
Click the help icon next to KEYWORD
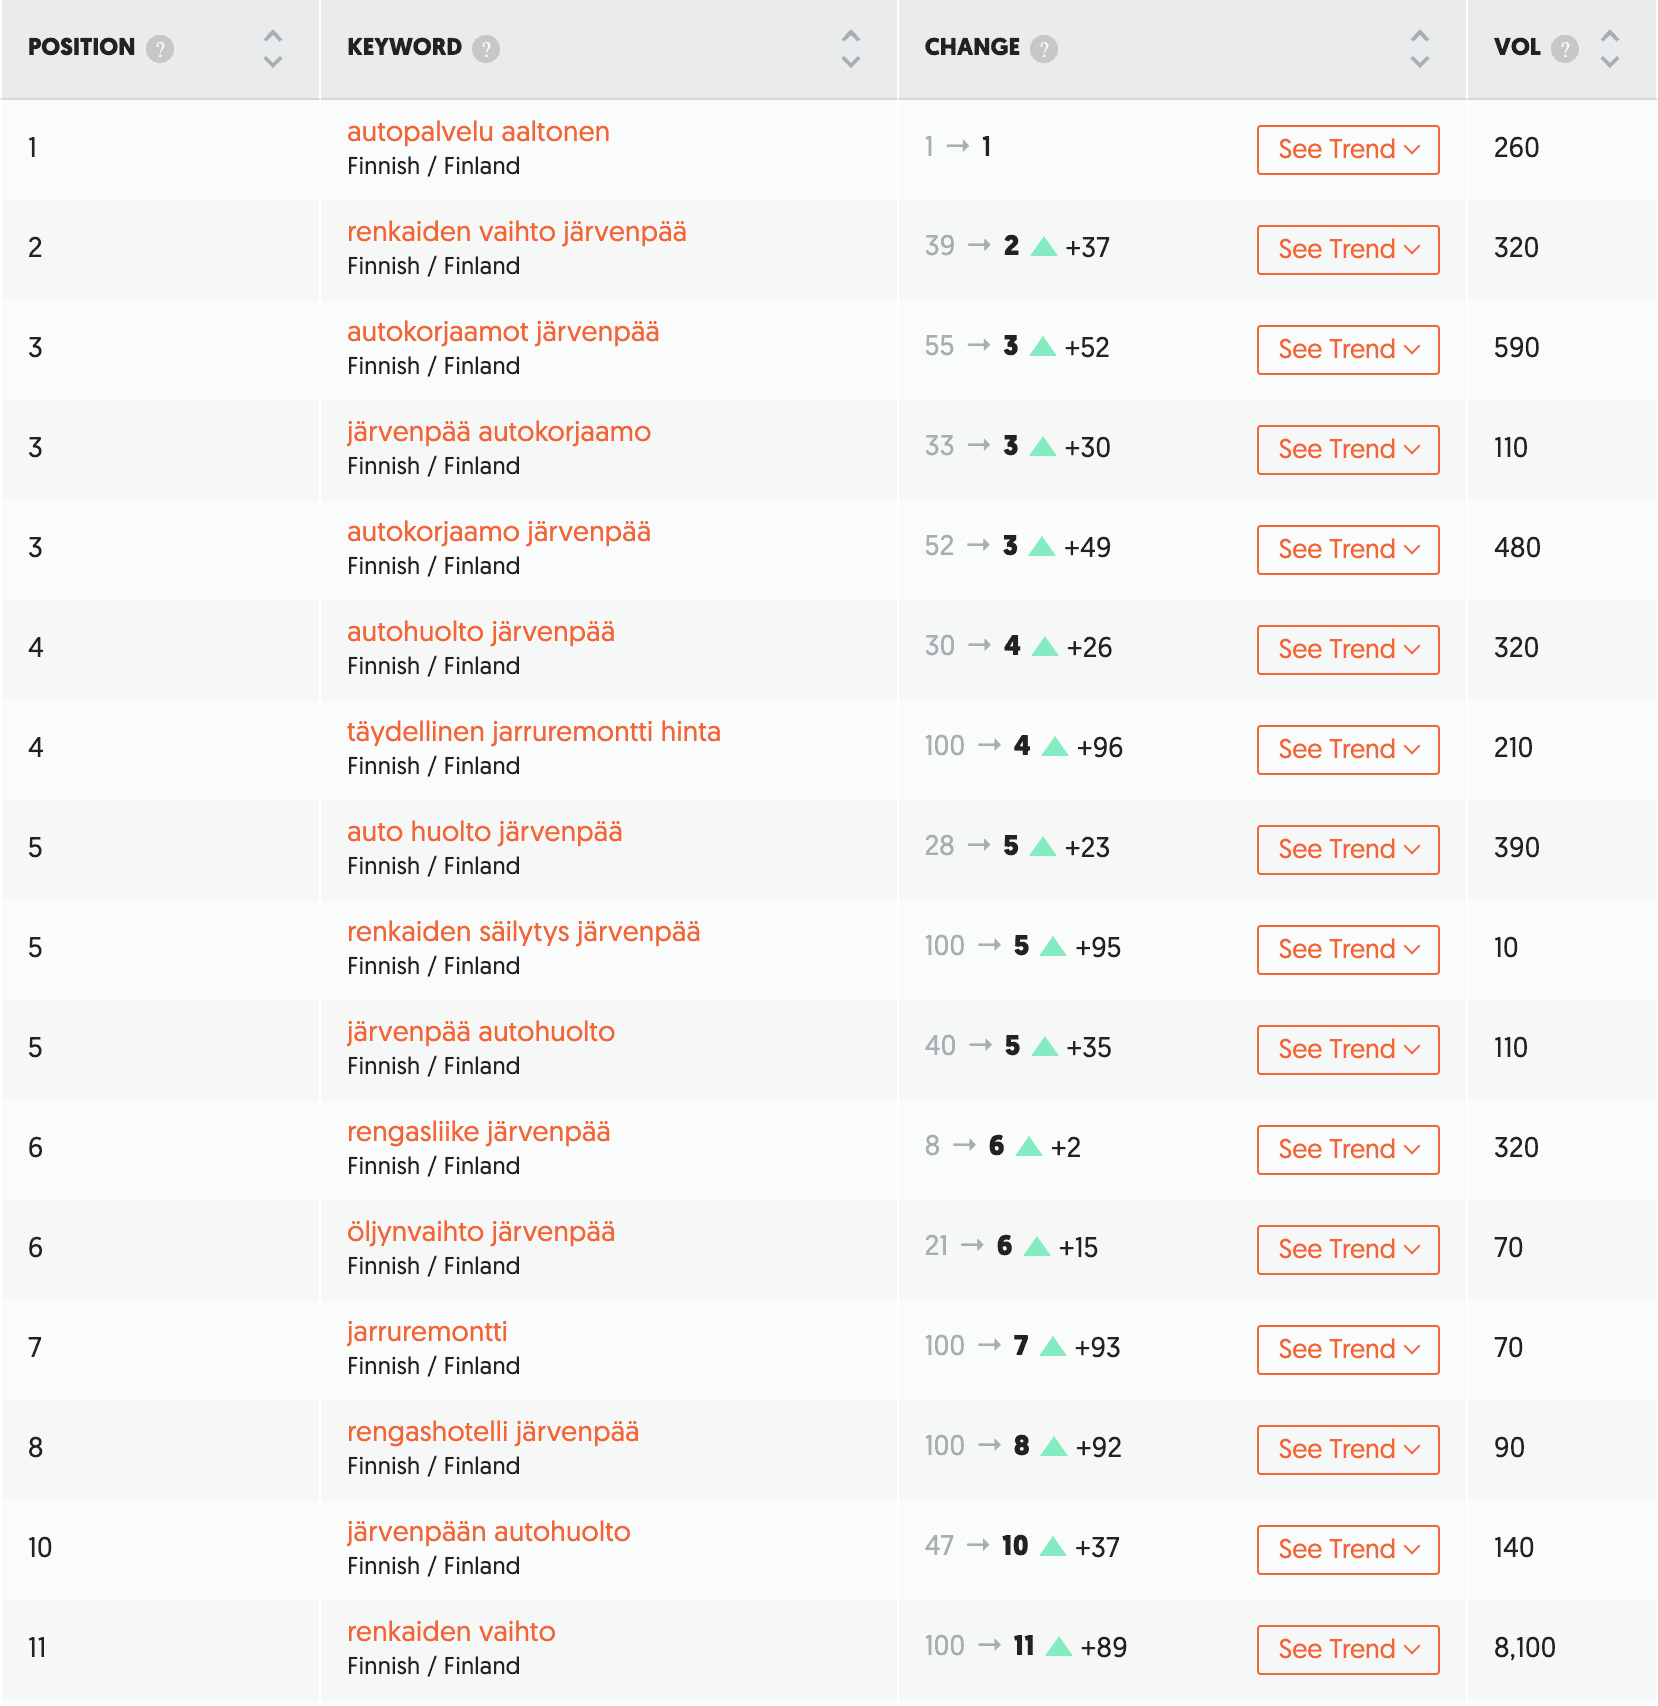[486, 48]
